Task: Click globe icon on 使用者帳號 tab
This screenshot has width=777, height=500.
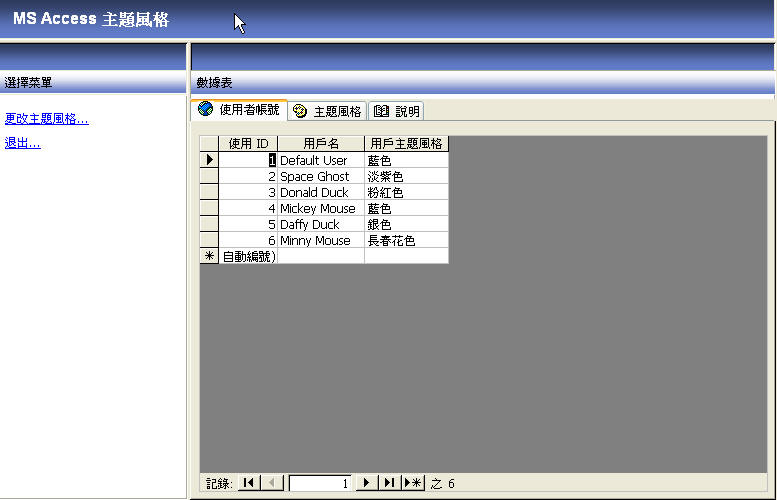Action: [206, 109]
